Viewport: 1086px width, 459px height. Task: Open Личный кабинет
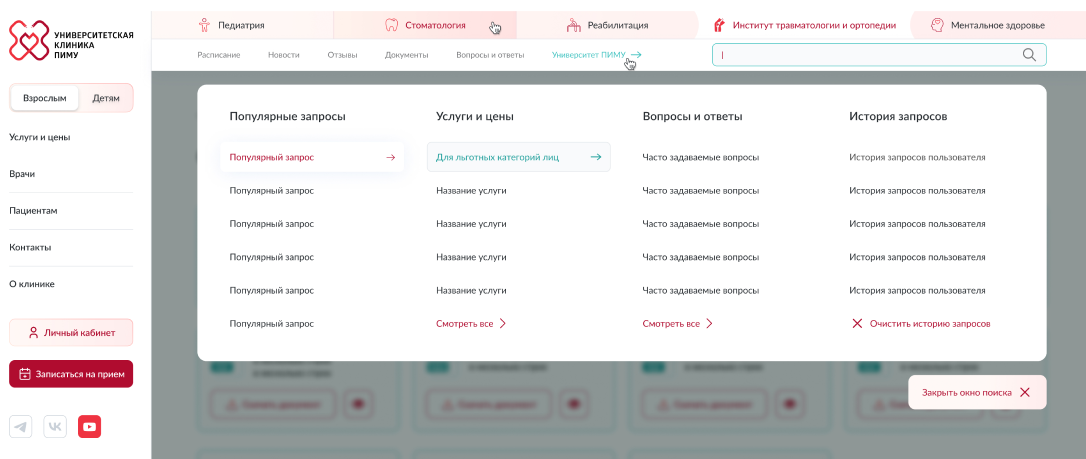point(71,333)
